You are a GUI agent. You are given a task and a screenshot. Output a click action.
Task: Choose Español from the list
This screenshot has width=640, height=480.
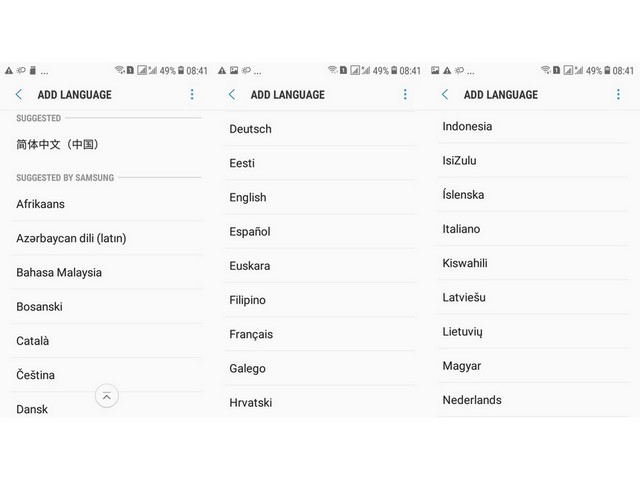tap(250, 231)
